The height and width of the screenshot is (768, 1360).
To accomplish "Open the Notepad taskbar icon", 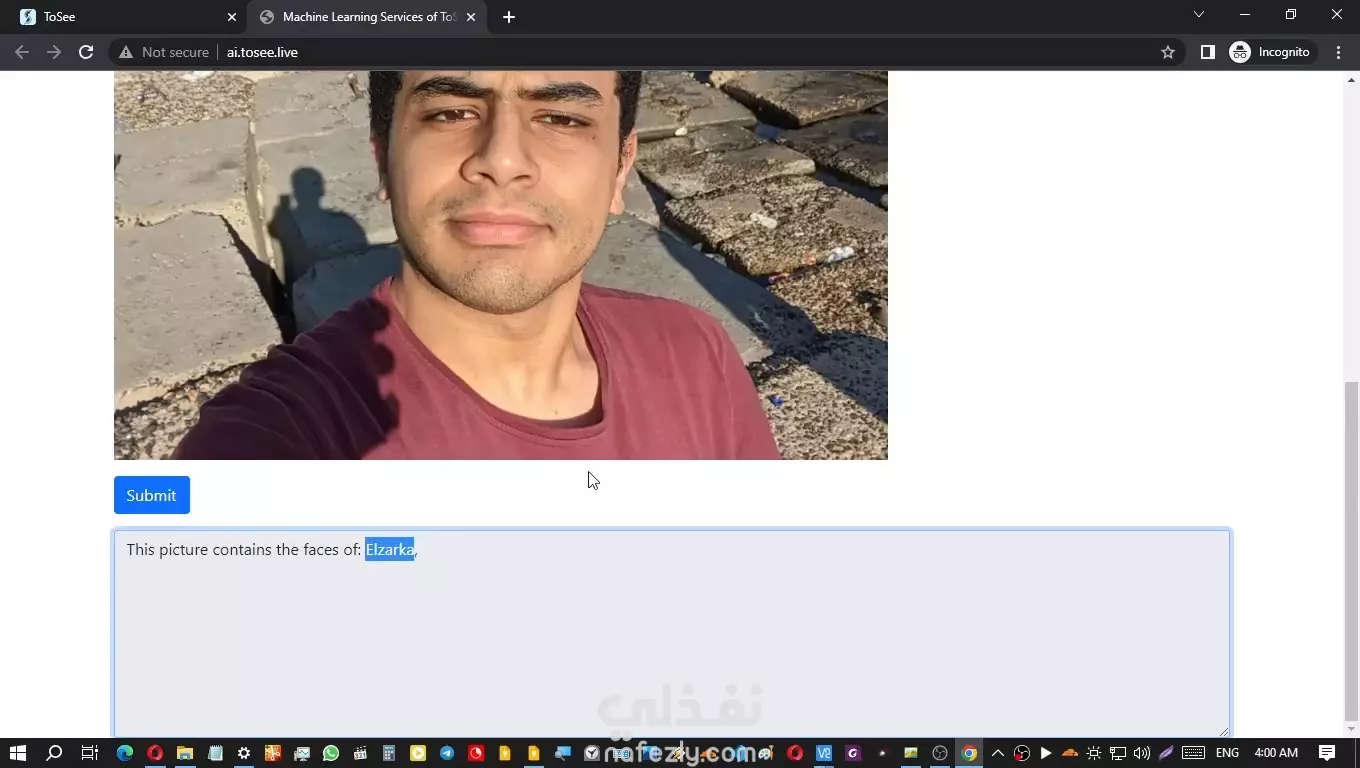I will point(214,753).
